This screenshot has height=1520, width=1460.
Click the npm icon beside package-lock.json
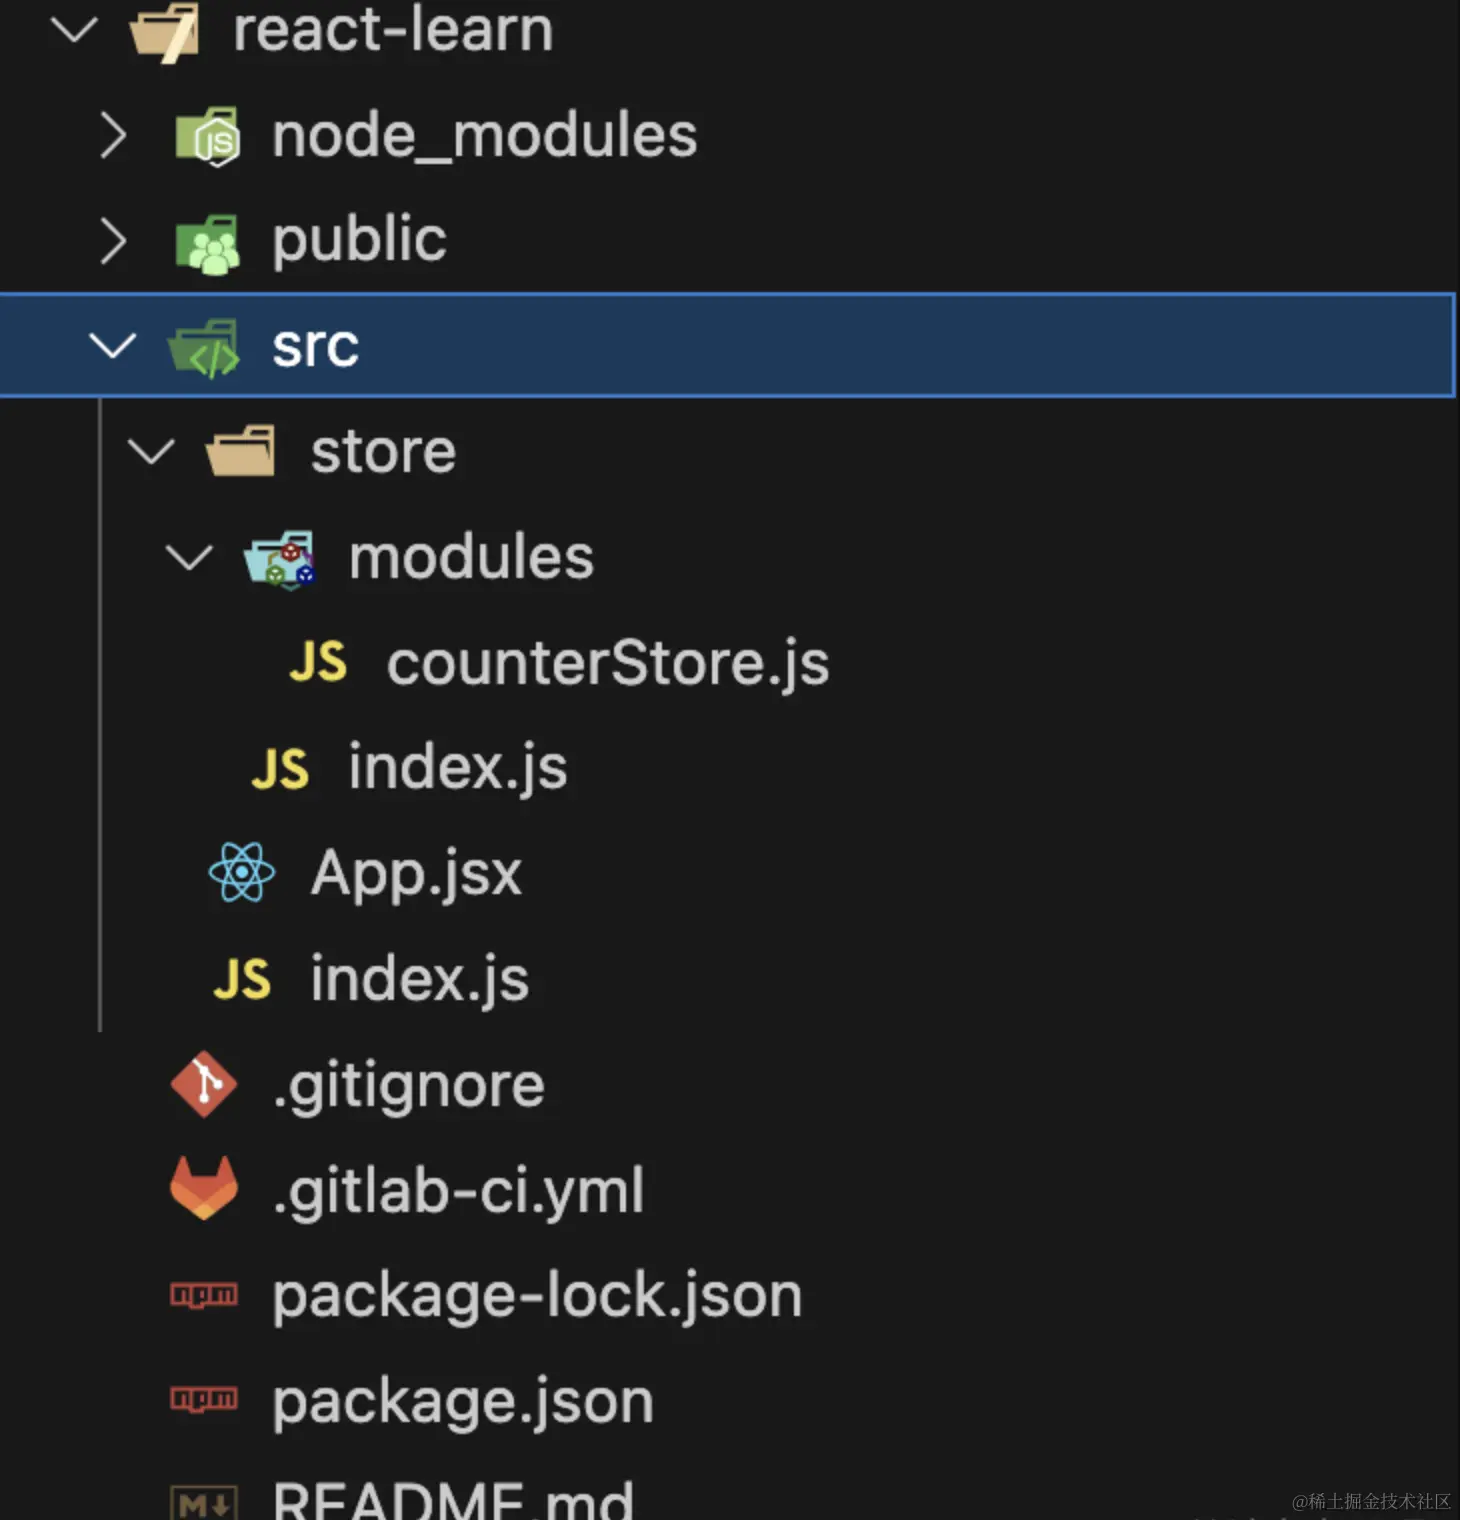tap(204, 1295)
